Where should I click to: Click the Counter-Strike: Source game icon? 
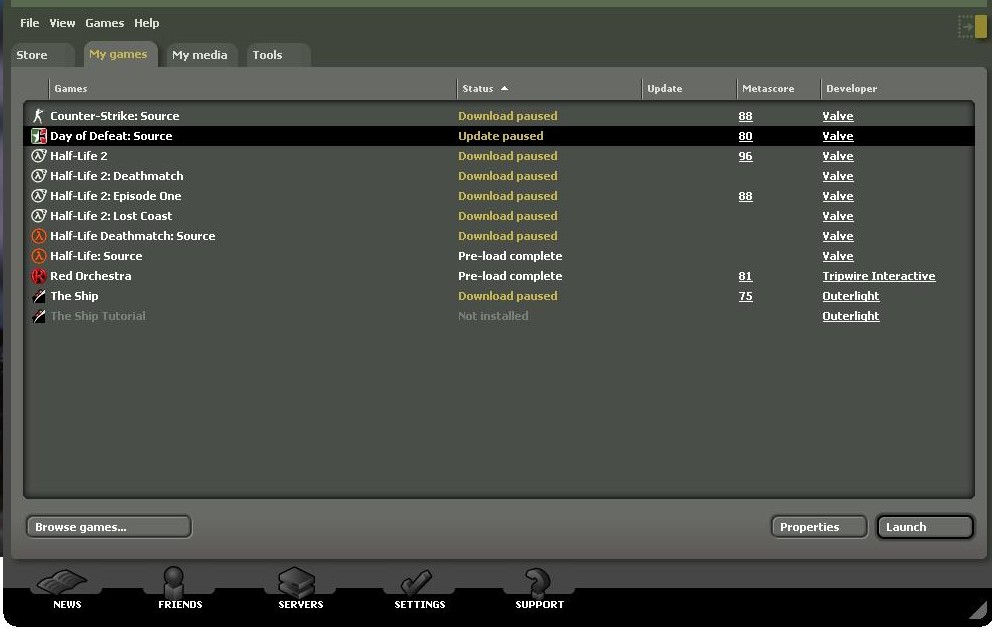(x=39, y=116)
